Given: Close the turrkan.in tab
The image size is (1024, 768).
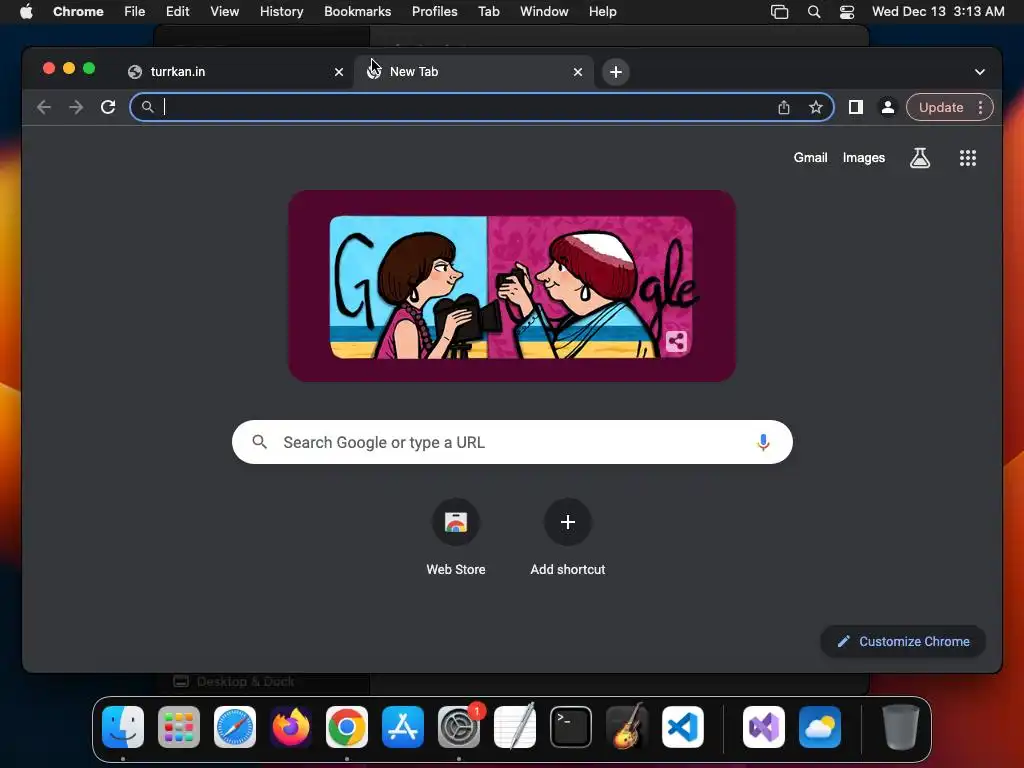Looking at the screenshot, I should click(338, 72).
